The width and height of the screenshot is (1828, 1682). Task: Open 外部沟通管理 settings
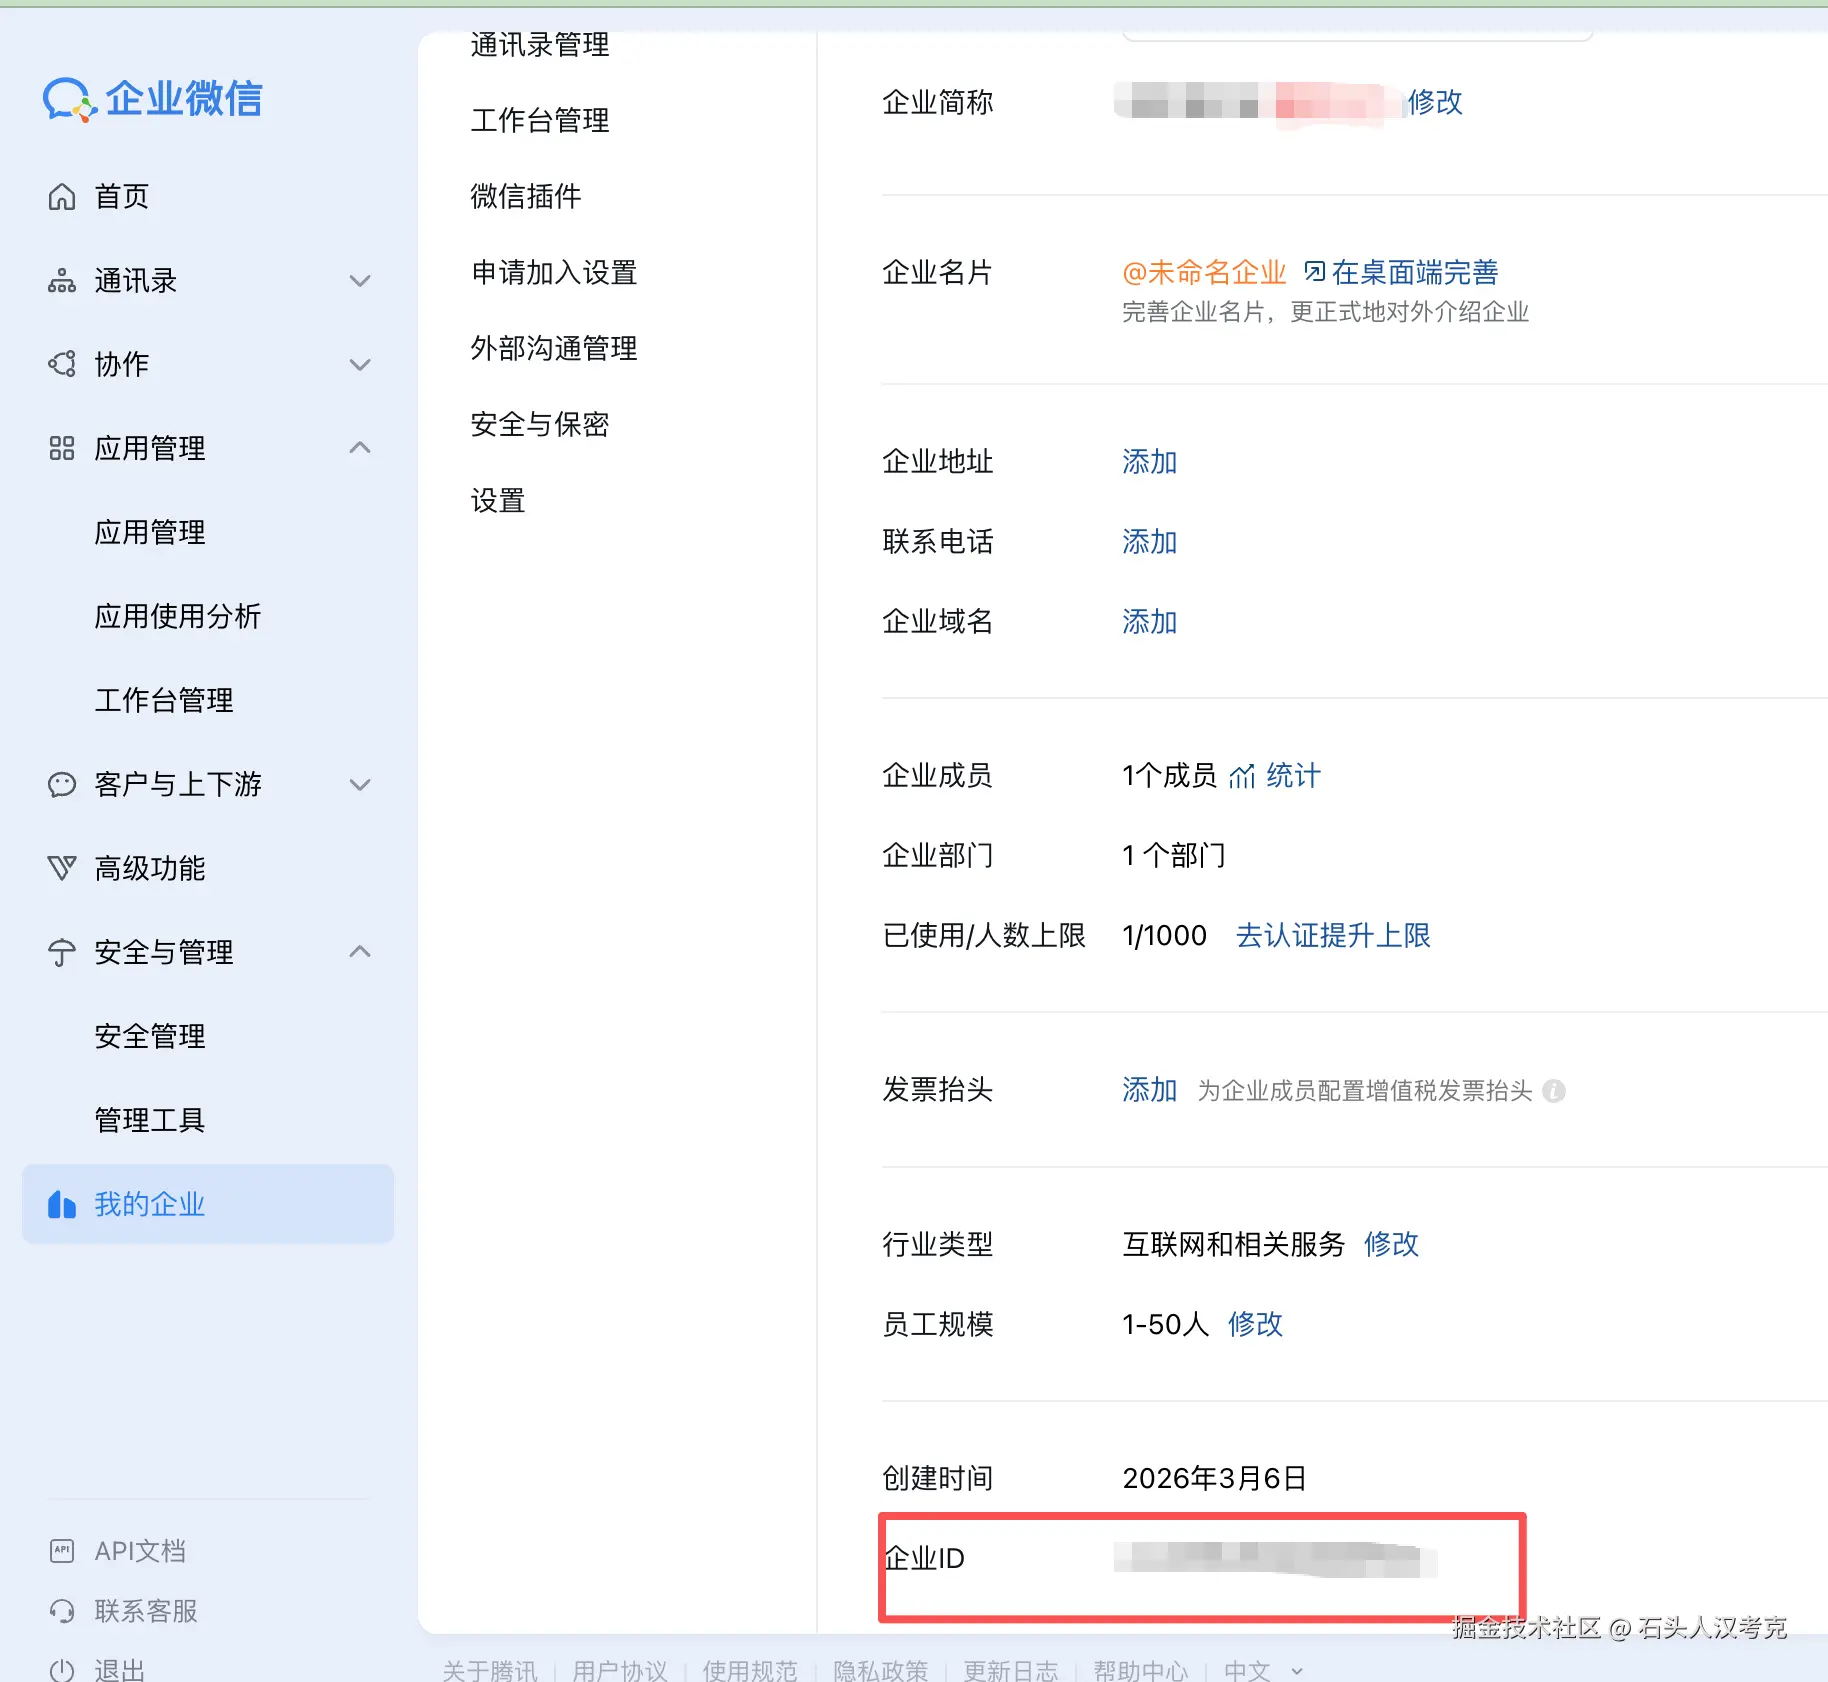tap(554, 349)
